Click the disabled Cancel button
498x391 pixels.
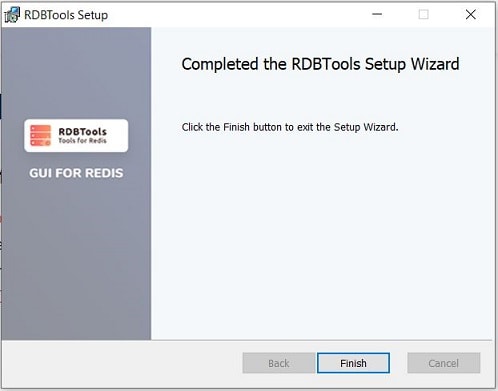[x=444, y=363]
